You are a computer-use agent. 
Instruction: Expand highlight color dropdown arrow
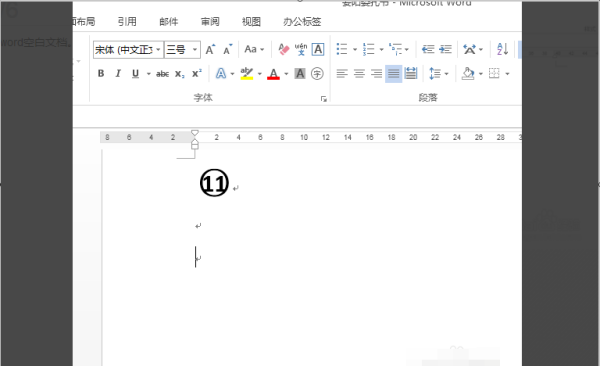[259, 74]
